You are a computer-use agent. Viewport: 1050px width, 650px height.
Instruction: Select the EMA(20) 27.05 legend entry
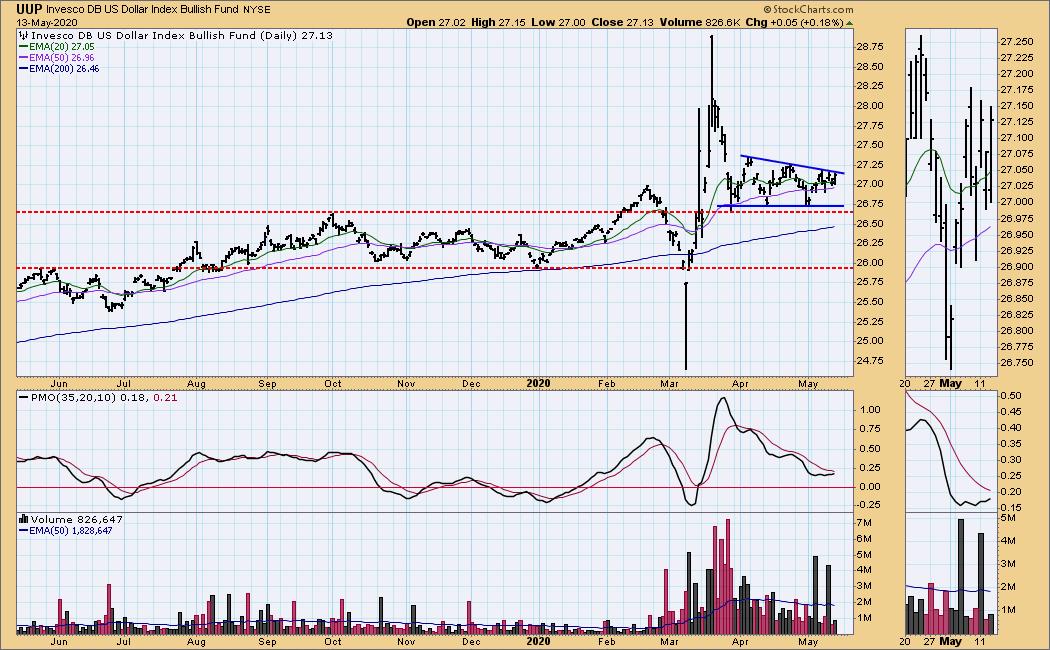point(57,47)
